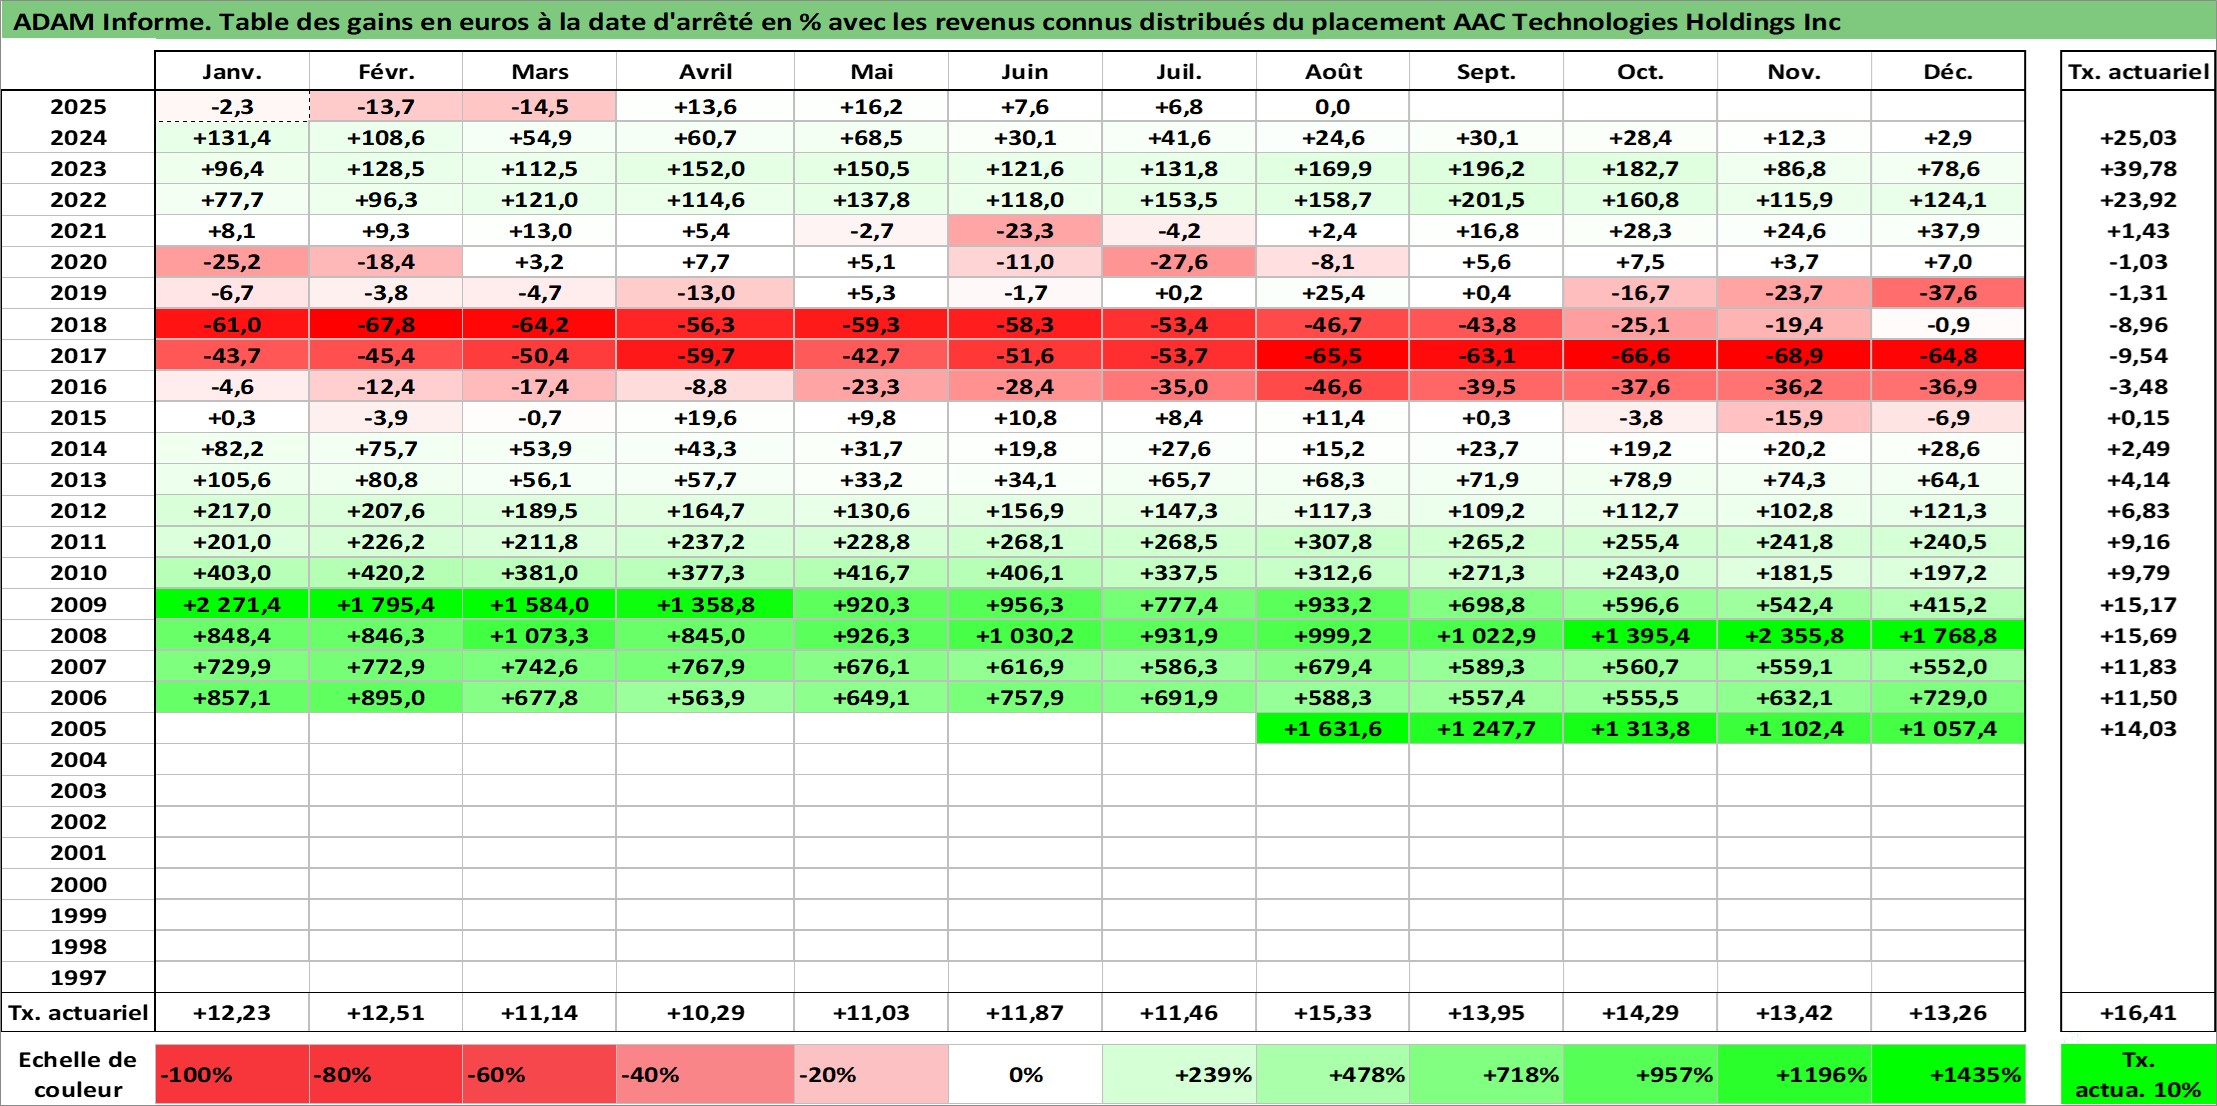Click the bottom row value +10,29

706,1013
